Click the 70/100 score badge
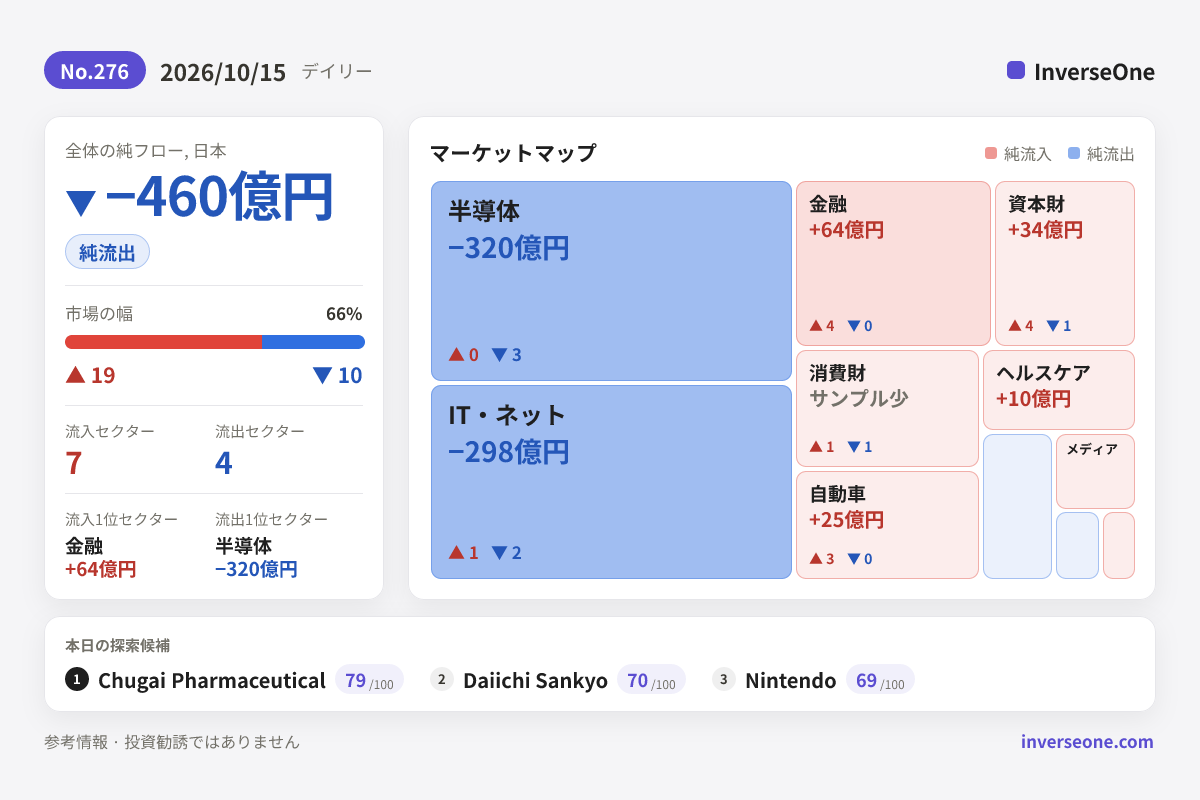 pos(651,680)
